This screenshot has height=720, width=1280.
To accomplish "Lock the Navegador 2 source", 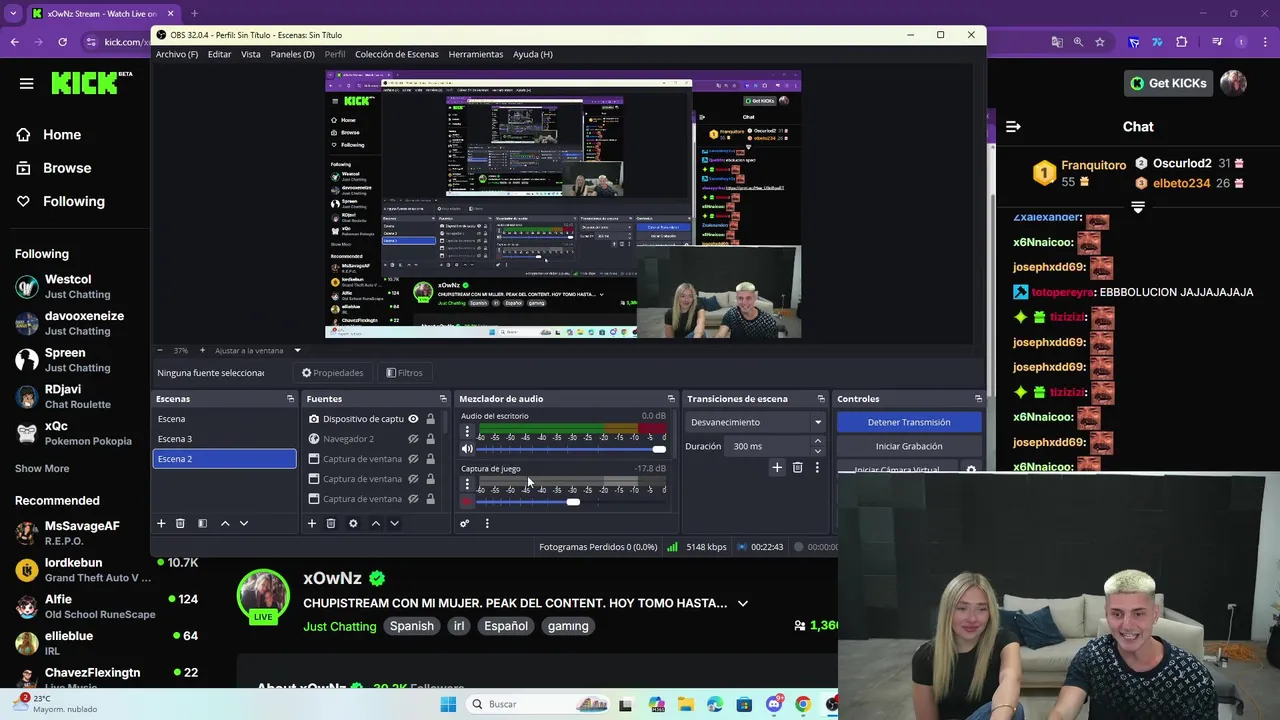I will tap(431, 439).
